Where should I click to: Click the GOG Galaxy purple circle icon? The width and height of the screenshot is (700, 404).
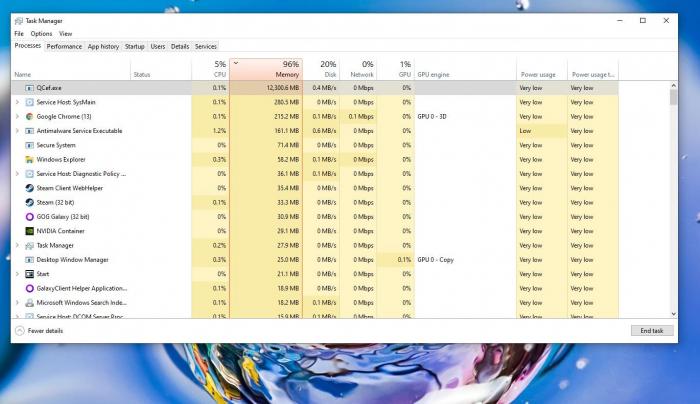point(29,217)
